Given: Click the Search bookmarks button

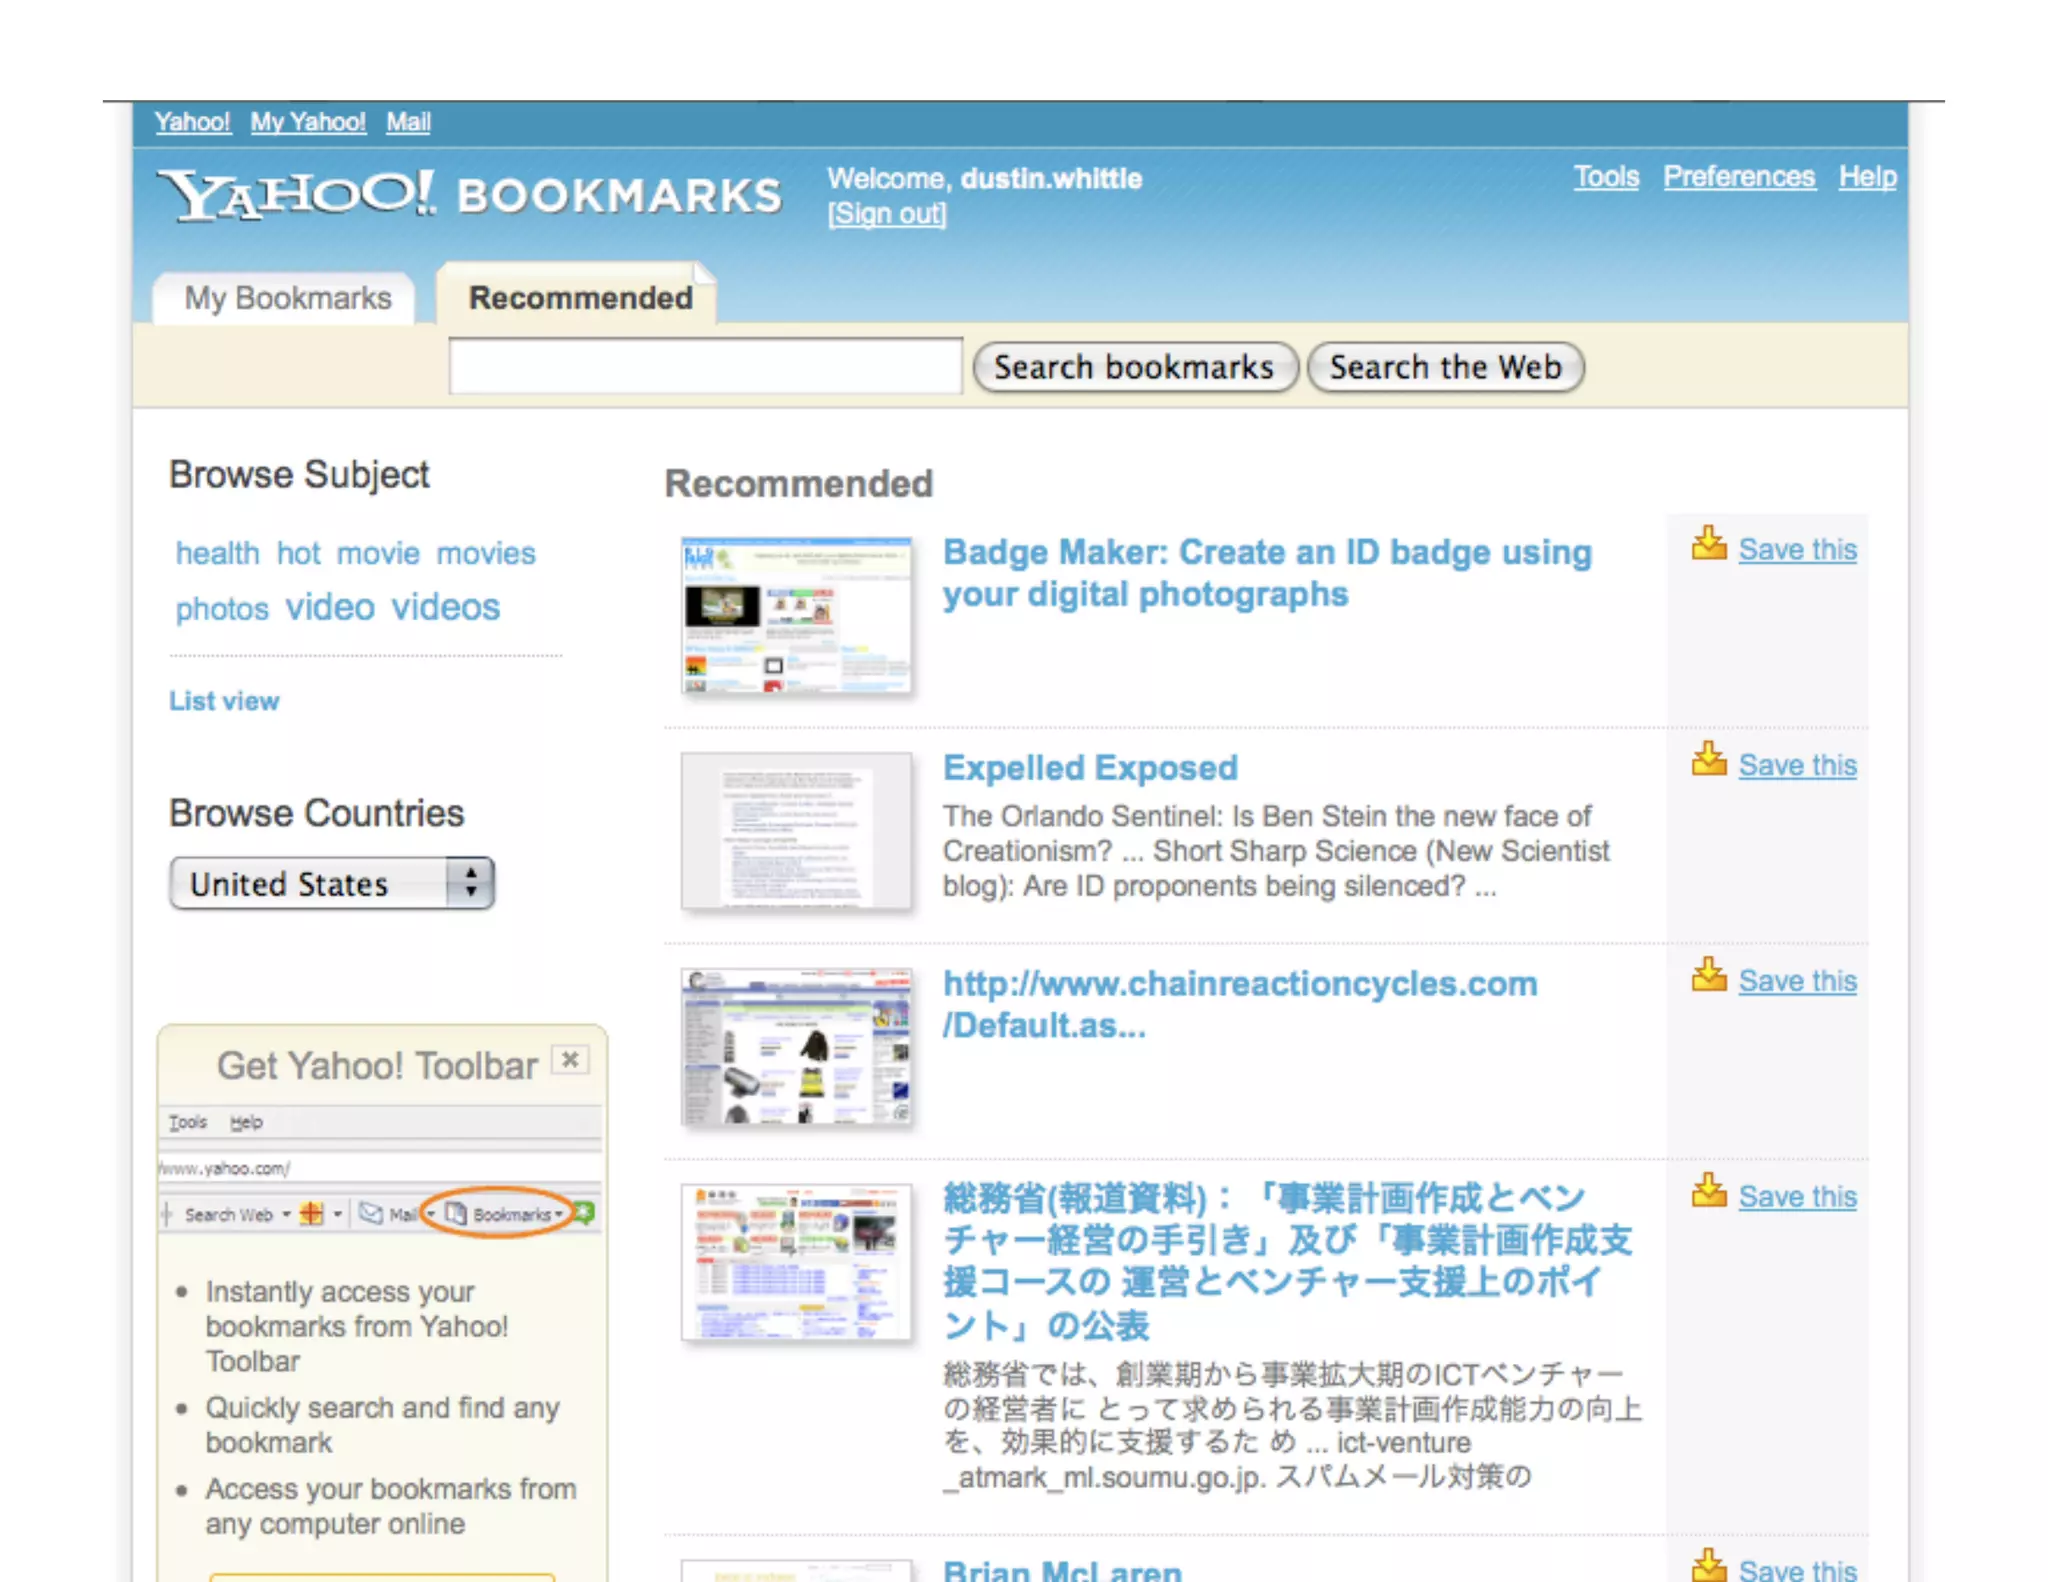Looking at the screenshot, I should (1135, 367).
